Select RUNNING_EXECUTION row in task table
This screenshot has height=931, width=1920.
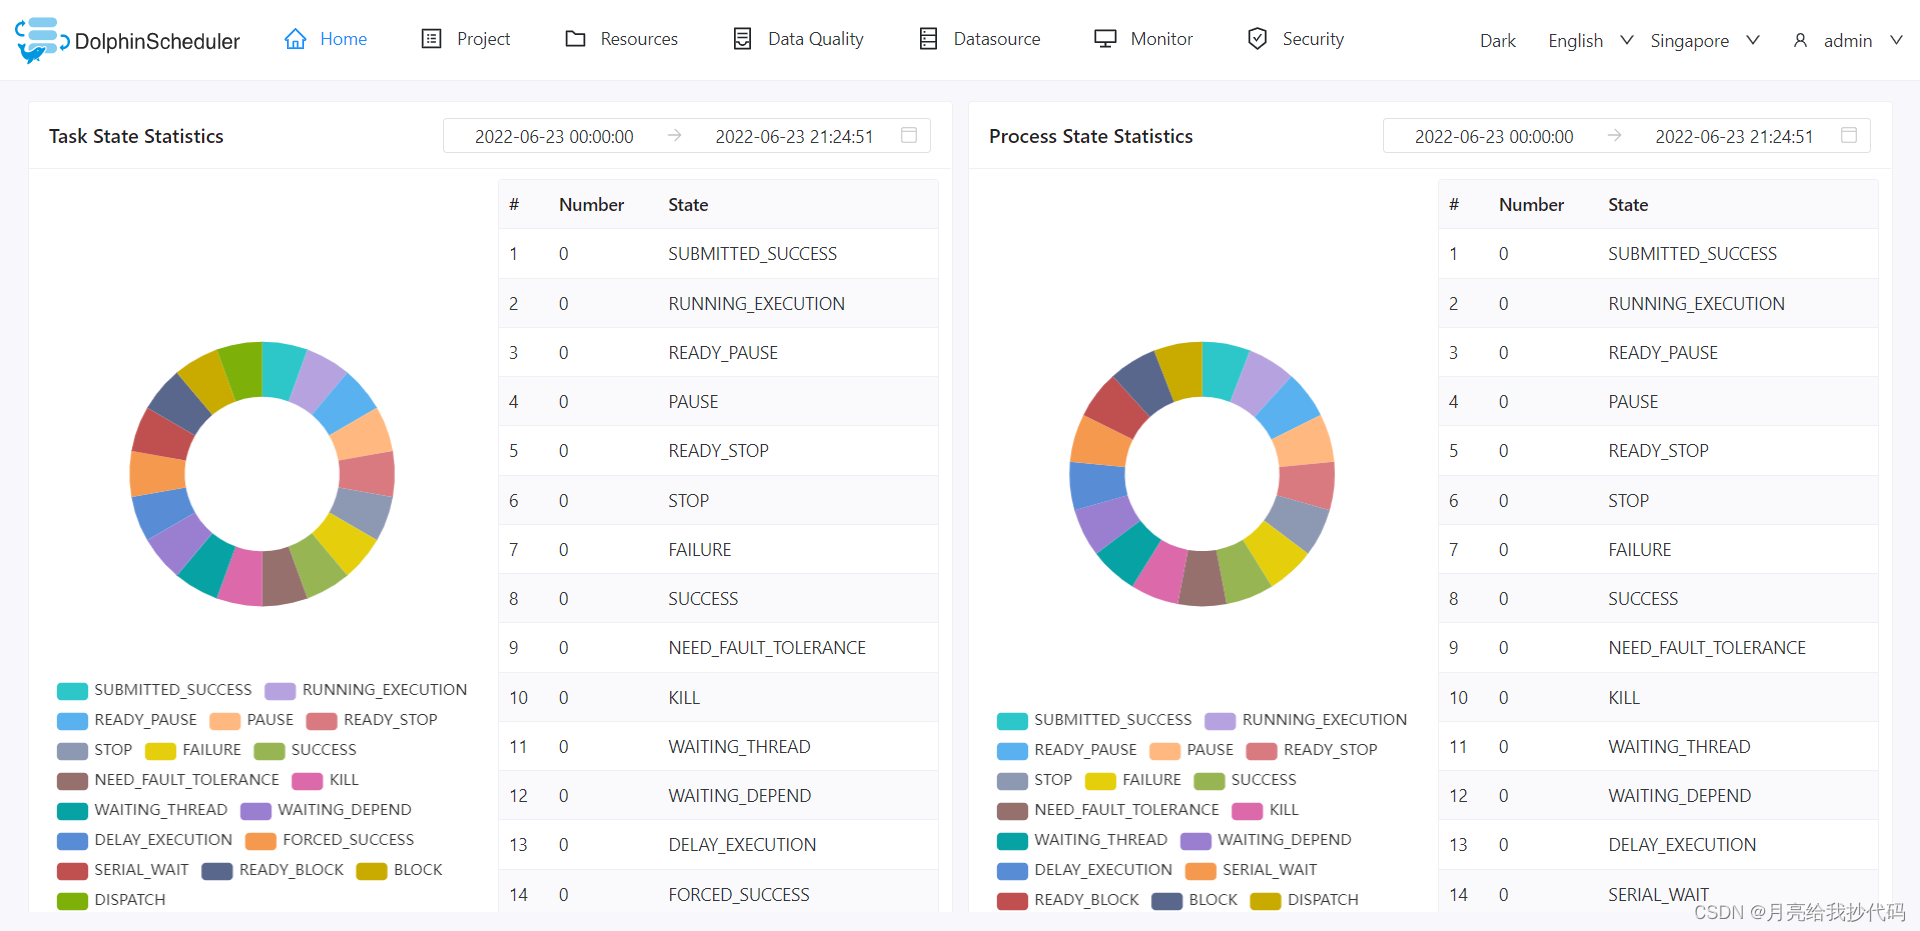[718, 303]
